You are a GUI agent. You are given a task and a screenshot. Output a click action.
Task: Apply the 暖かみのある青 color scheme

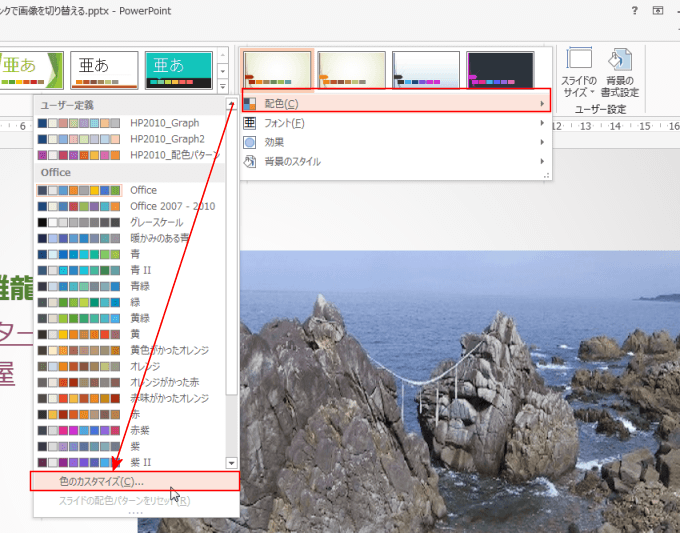click(x=130, y=238)
